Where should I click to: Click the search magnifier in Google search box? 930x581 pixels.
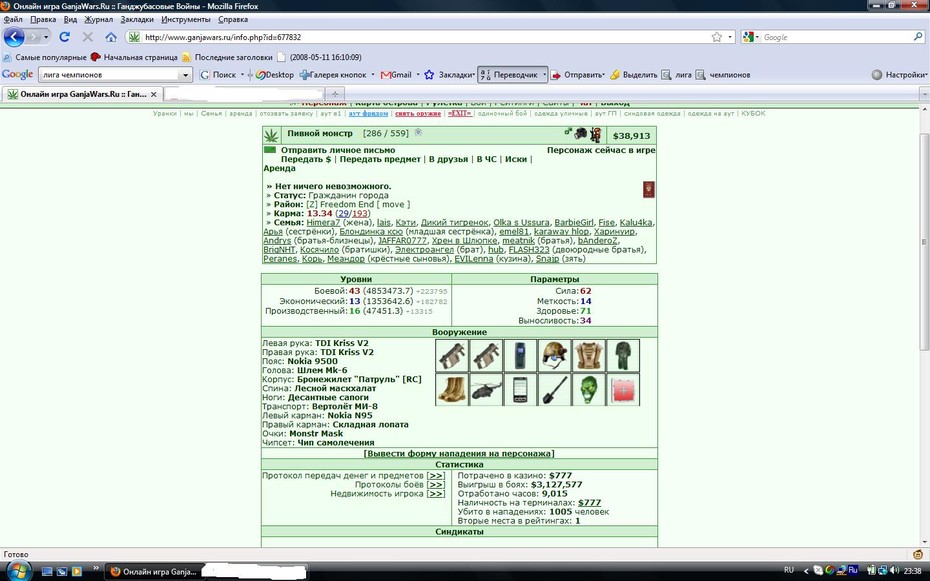click(918, 37)
